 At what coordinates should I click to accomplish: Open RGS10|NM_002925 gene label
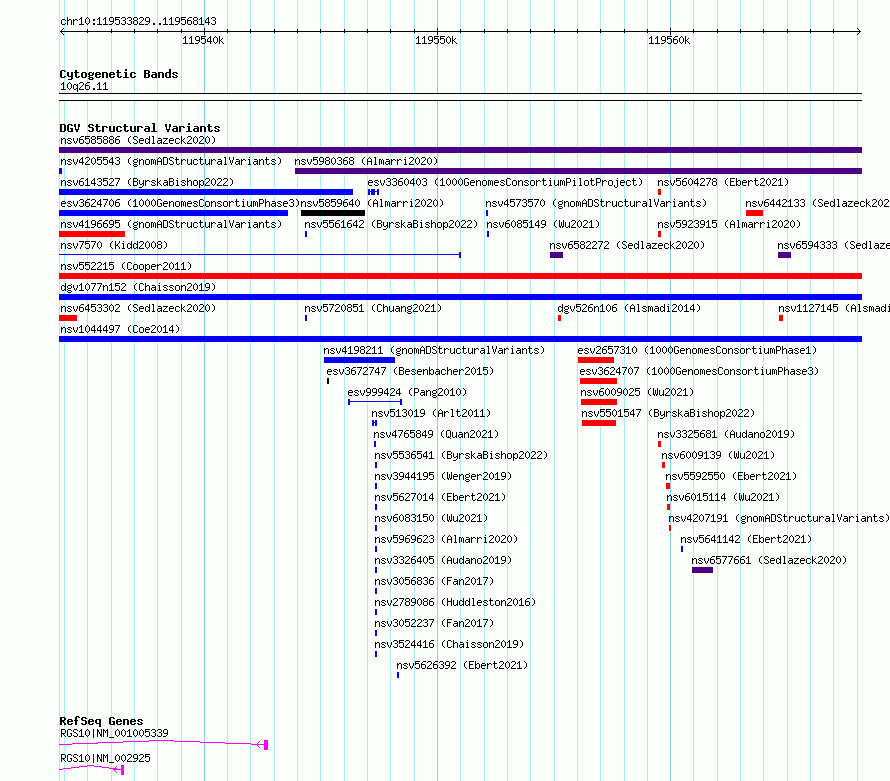(x=105, y=758)
